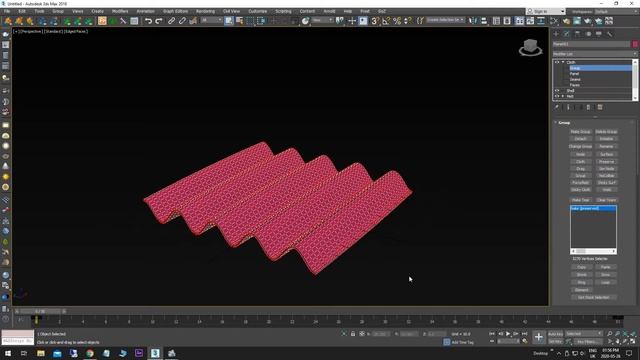Open the Hierarchy panel tab
Image resolution: width=640 pixels, height=360 pixels.
[577, 34]
